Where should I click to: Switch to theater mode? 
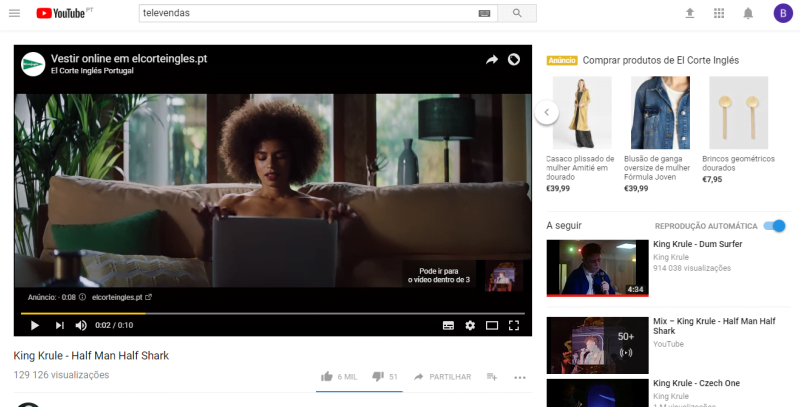(x=492, y=325)
